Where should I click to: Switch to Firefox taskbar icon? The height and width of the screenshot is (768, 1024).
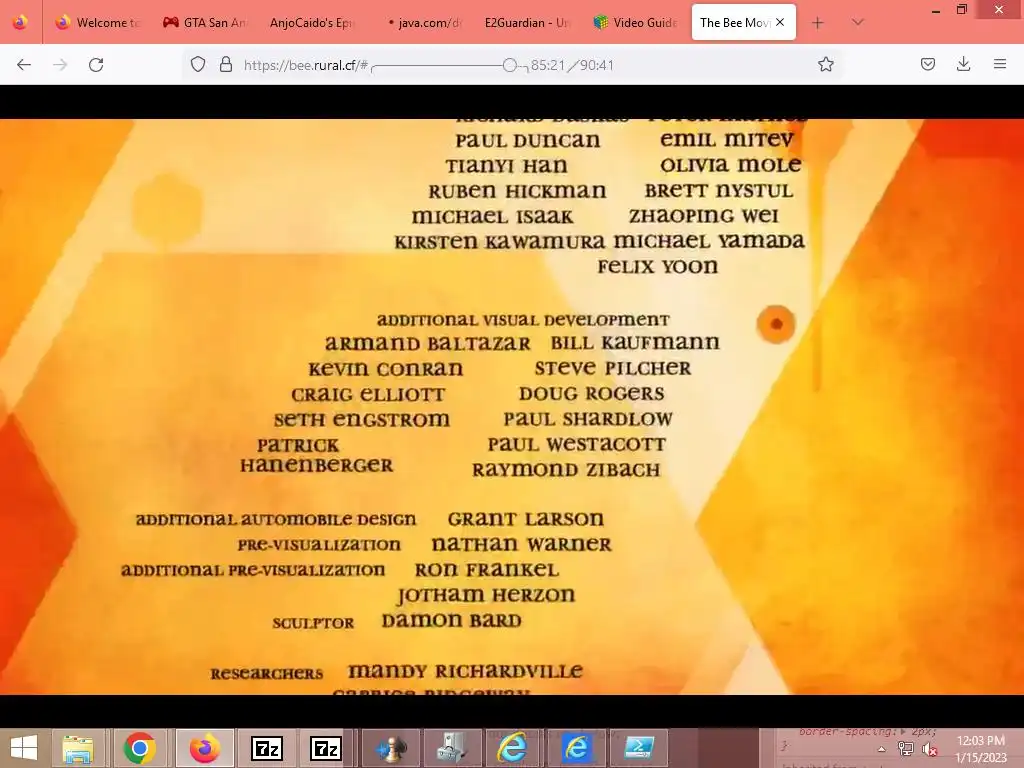204,748
